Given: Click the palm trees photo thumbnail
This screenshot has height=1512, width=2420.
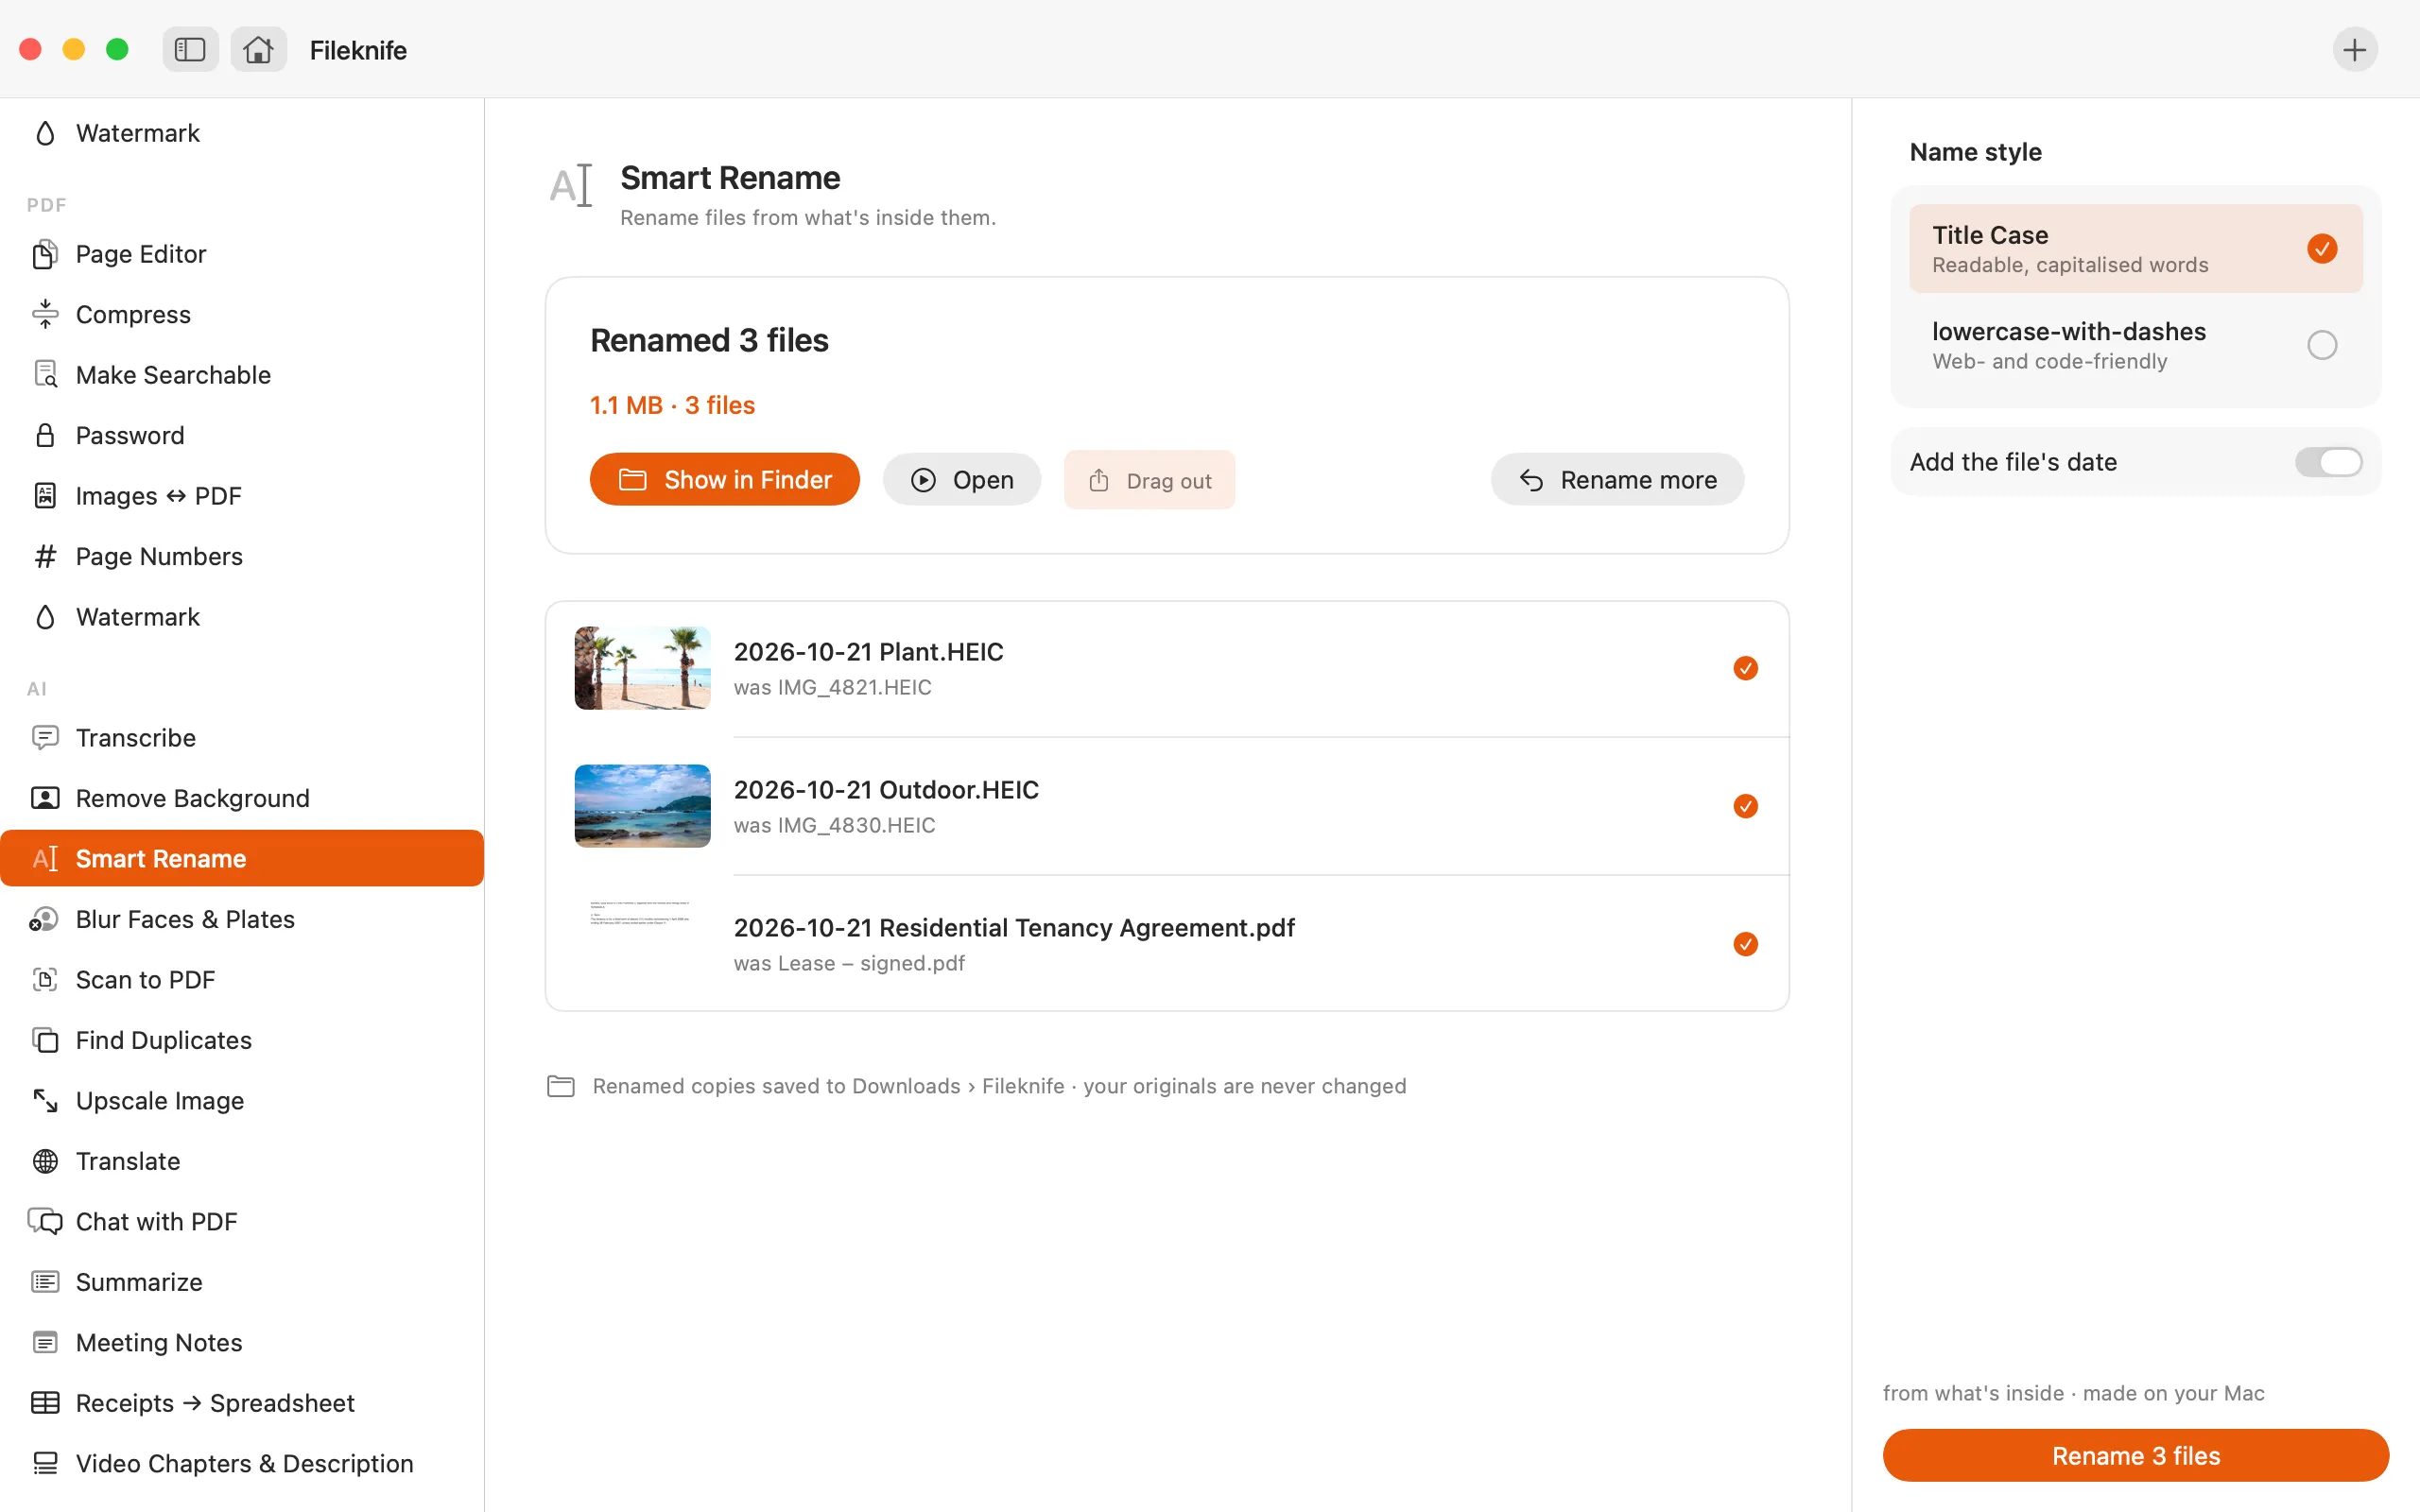Looking at the screenshot, I should click(x=642, y=668).
